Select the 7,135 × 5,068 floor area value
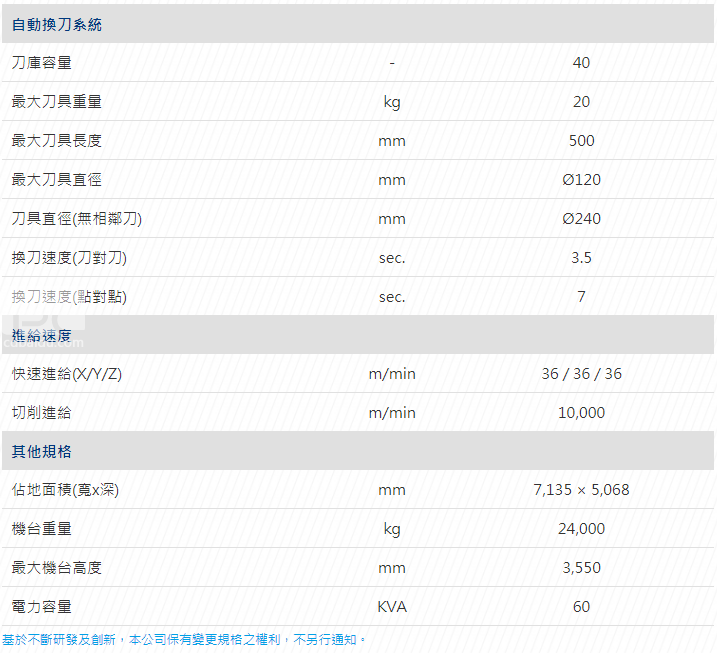The width and height of the screenshot is (717, 653). 581,490
